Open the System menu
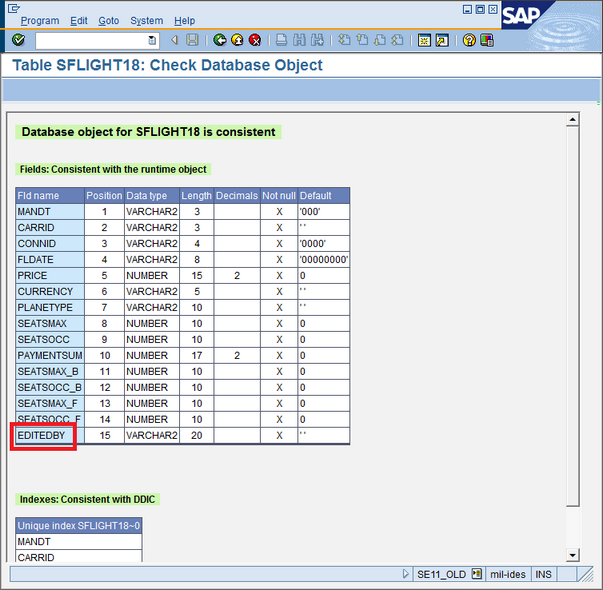This screenshot has width=603, height=590. click(x=147, y=20)
